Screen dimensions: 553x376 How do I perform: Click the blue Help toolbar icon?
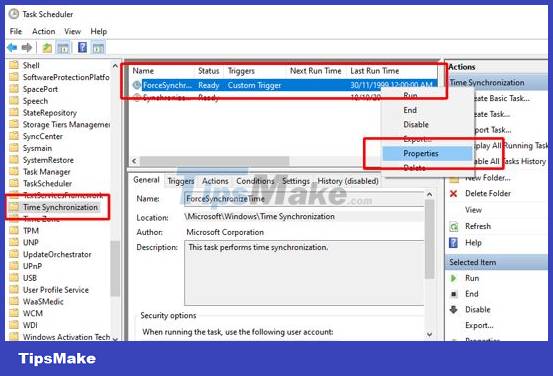pos(83,47)
